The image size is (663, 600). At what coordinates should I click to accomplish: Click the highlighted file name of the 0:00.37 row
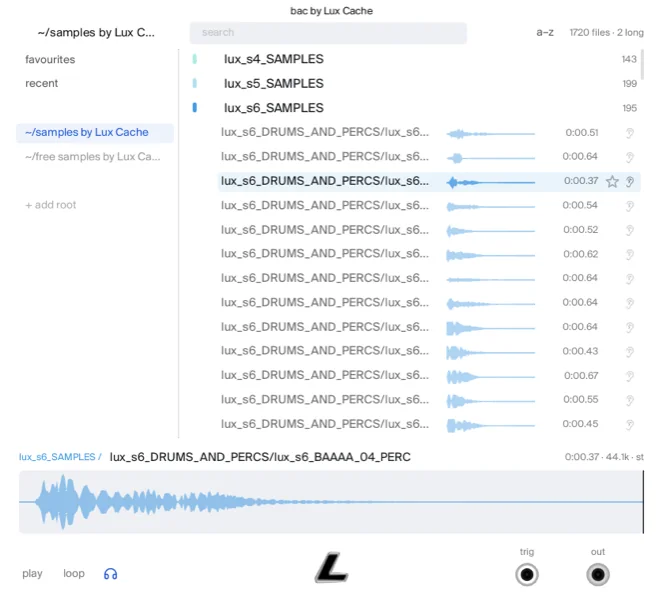[x=325, y=181]
